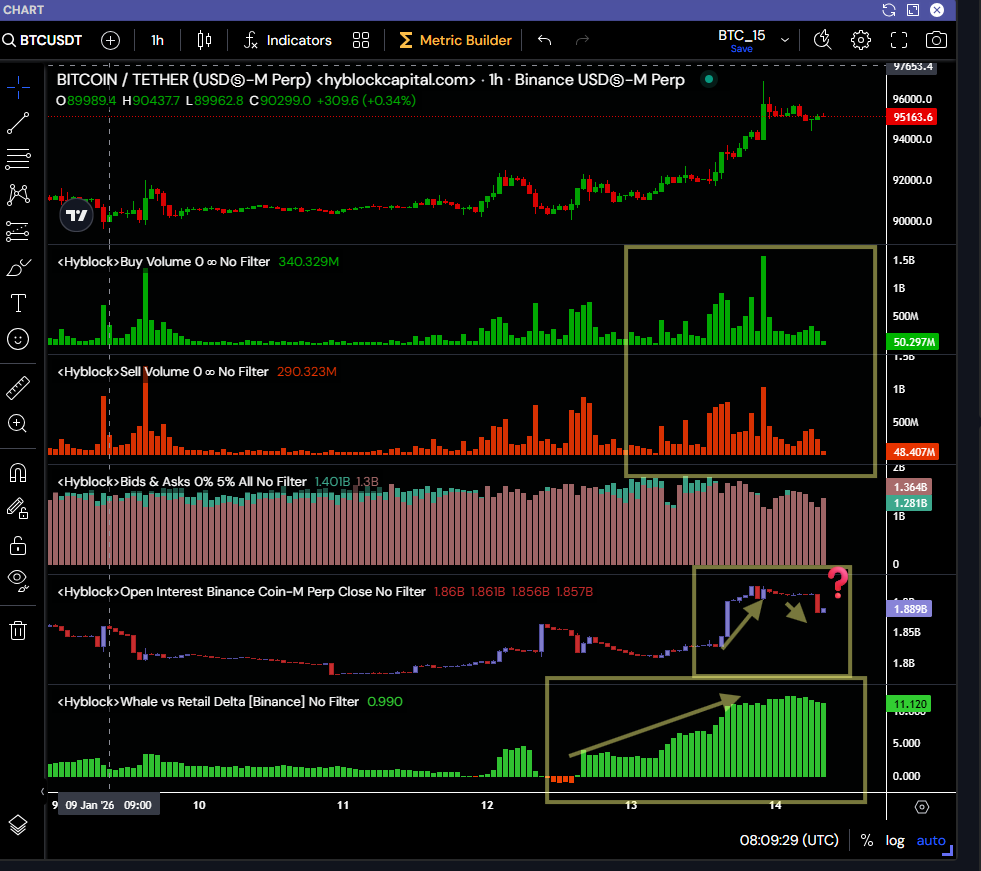Image resolution: width=981 pixels, height=871 pixels.
Task: Click the 1.364B asks value label
Action: click(910, 487)
